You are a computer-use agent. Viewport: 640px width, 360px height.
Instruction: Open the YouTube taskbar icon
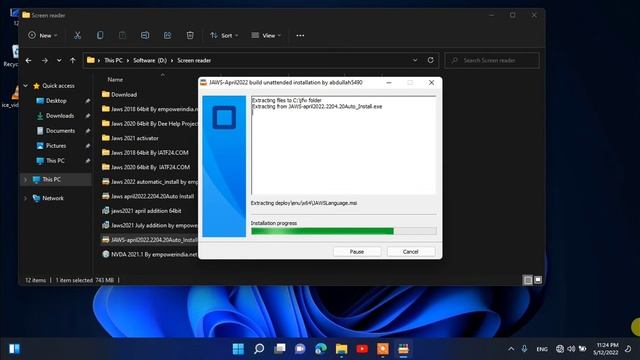tap(362, 349)
